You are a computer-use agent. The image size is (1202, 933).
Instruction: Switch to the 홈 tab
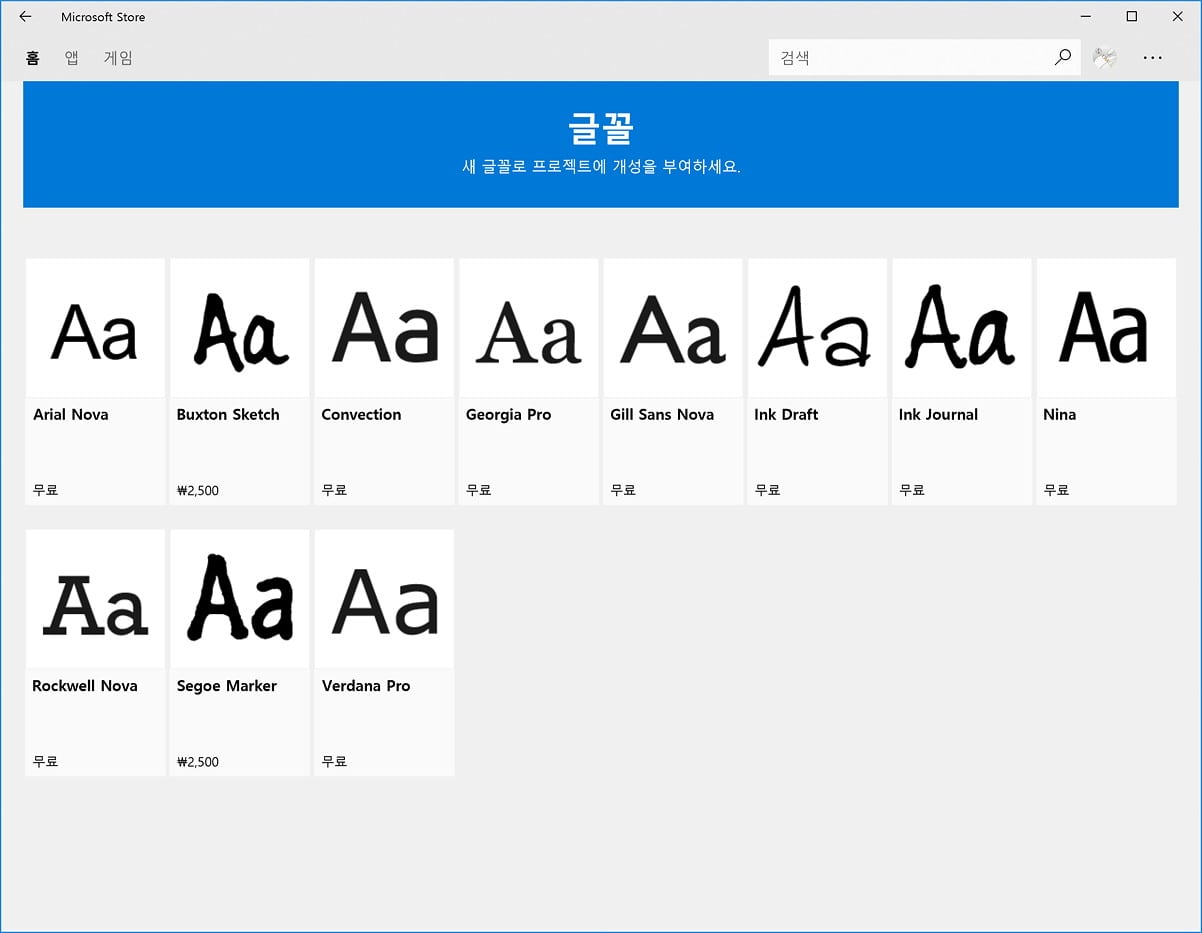(x=33, y=58)
